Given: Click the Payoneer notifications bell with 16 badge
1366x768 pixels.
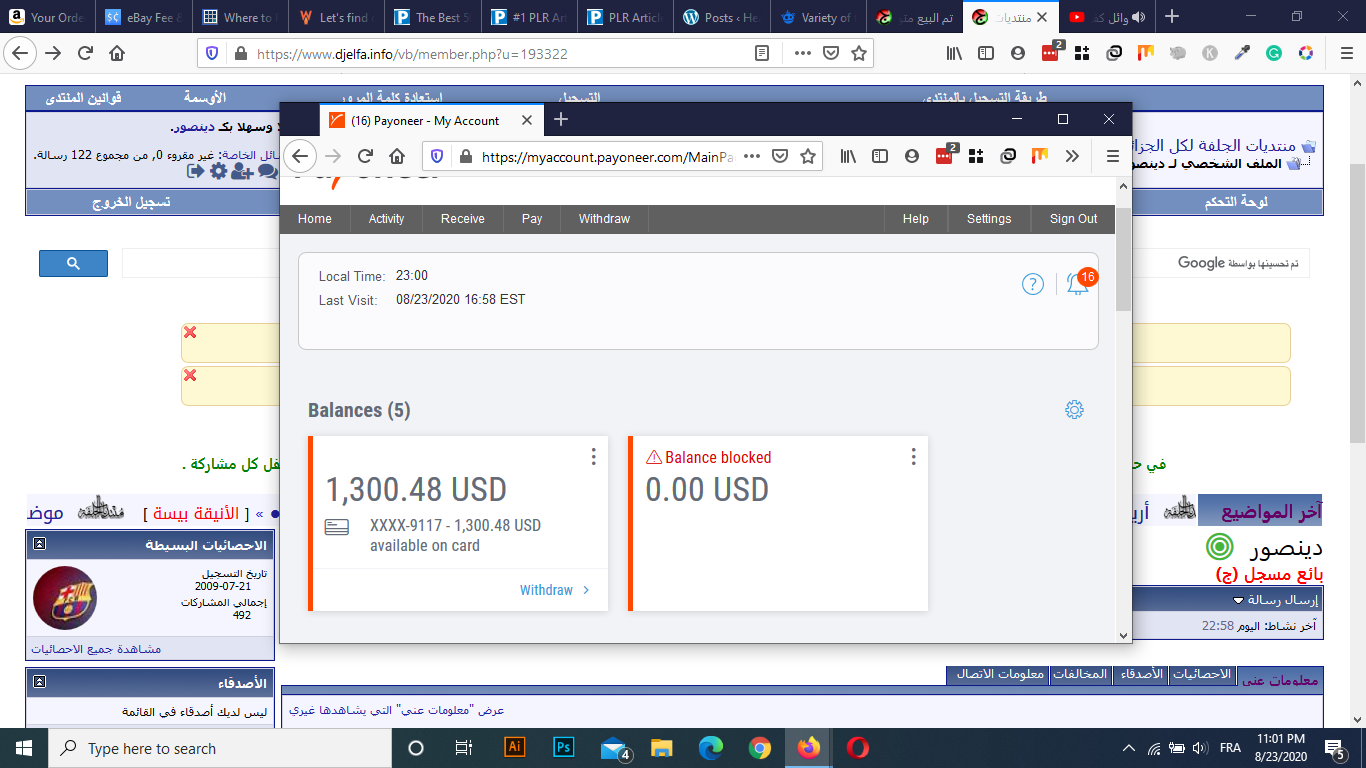Looking at the screenshot, I should (1078, 284).
